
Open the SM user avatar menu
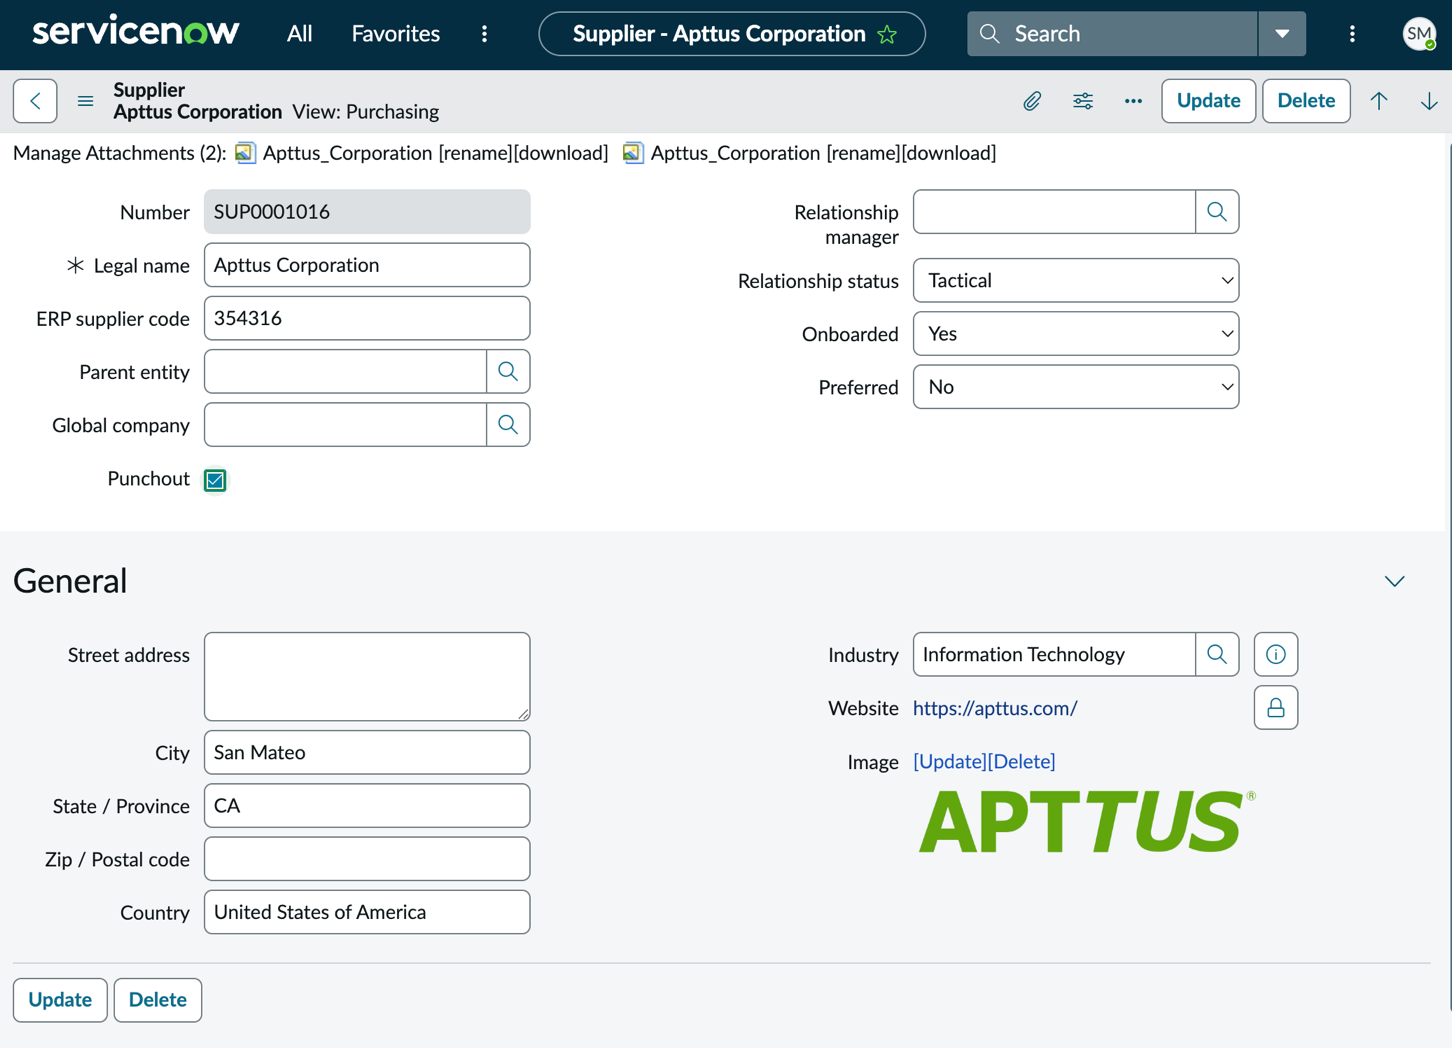pyautogui.click(x=1419, y=34)
